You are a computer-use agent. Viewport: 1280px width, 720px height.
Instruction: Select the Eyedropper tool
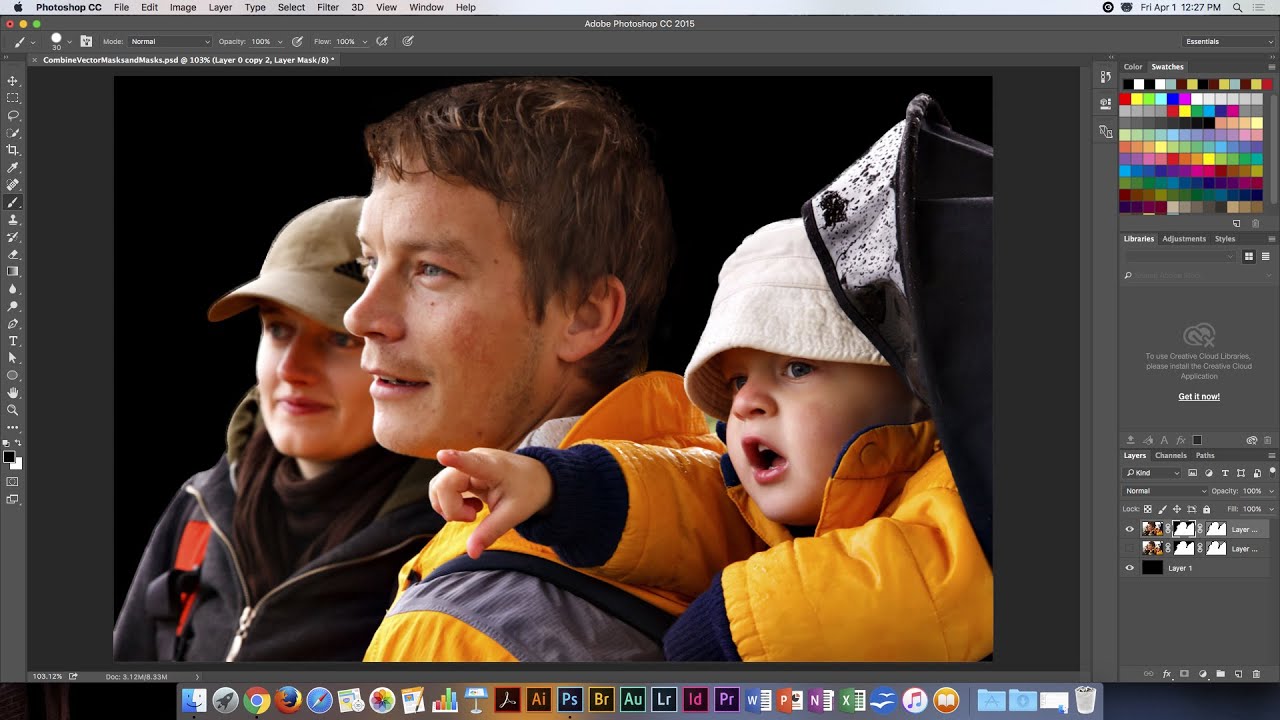(13, 167)
